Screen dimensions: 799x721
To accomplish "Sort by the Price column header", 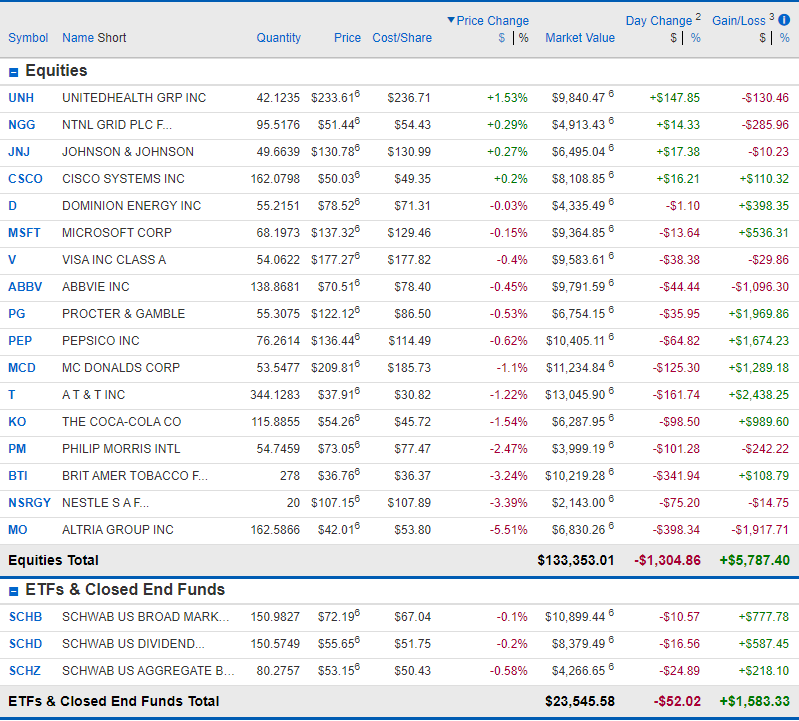I will pyautogui.click(x=348, y=38).
